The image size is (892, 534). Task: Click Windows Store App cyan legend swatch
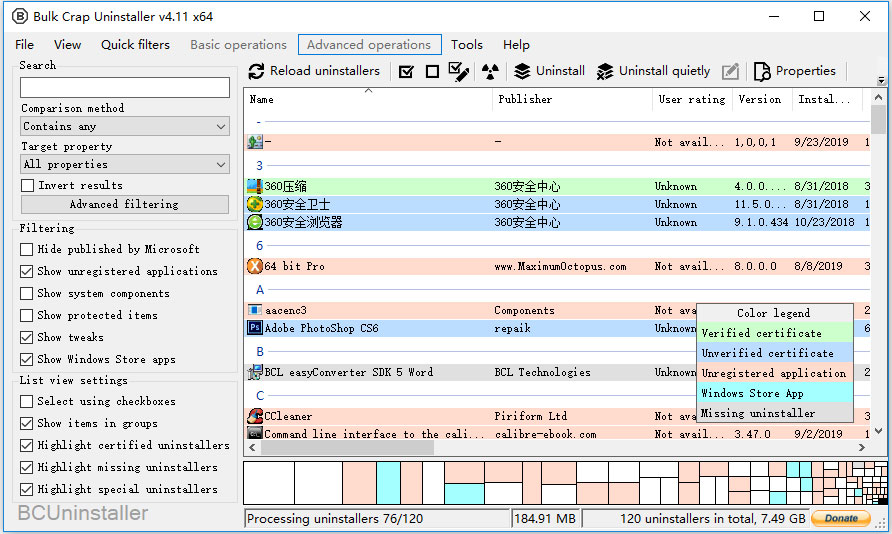pyautogui.click(x=774, y=393)
